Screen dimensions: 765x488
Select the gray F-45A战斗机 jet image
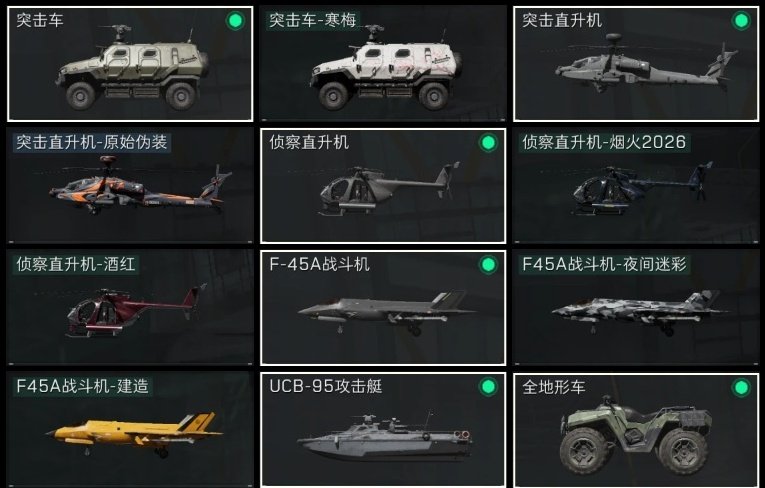[x=386, y=312]
